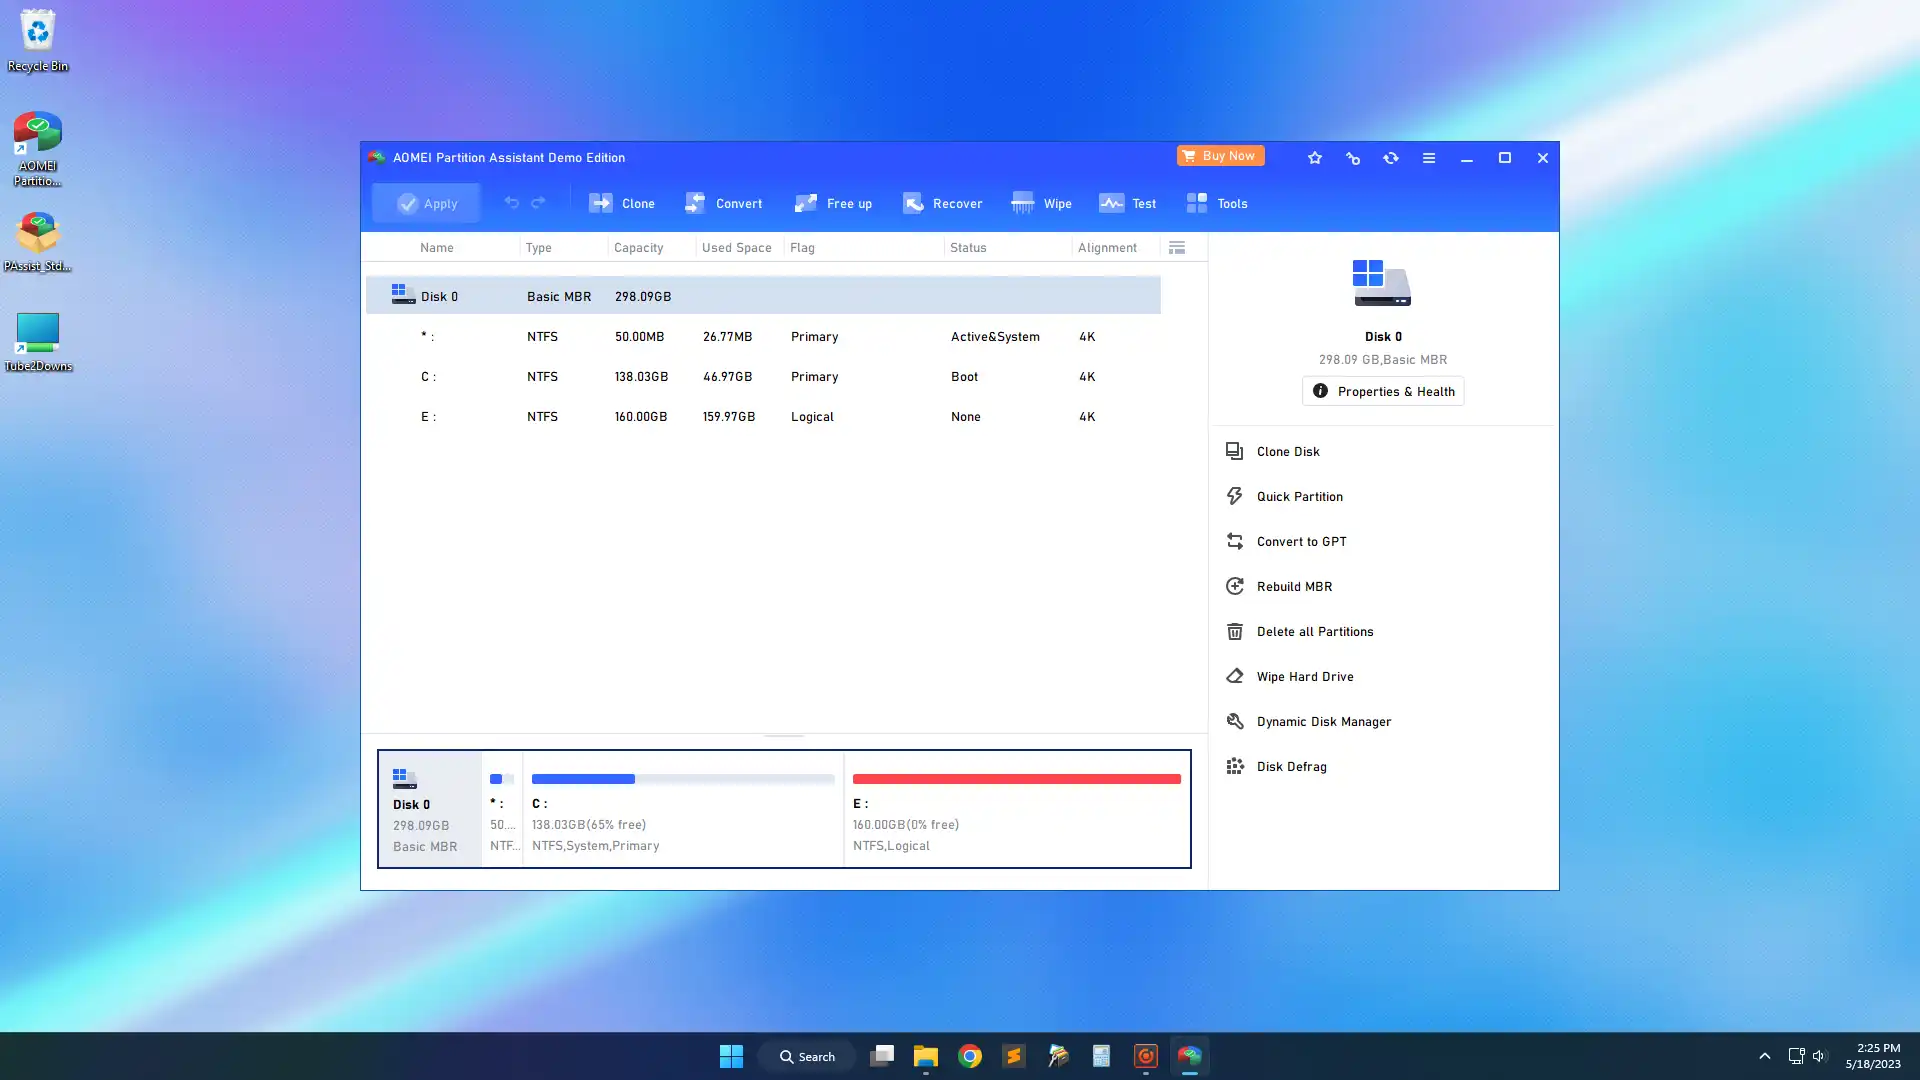Select the * : system partition row
The height and width of the screenshot is (1080, 1920).
(763, 336)
